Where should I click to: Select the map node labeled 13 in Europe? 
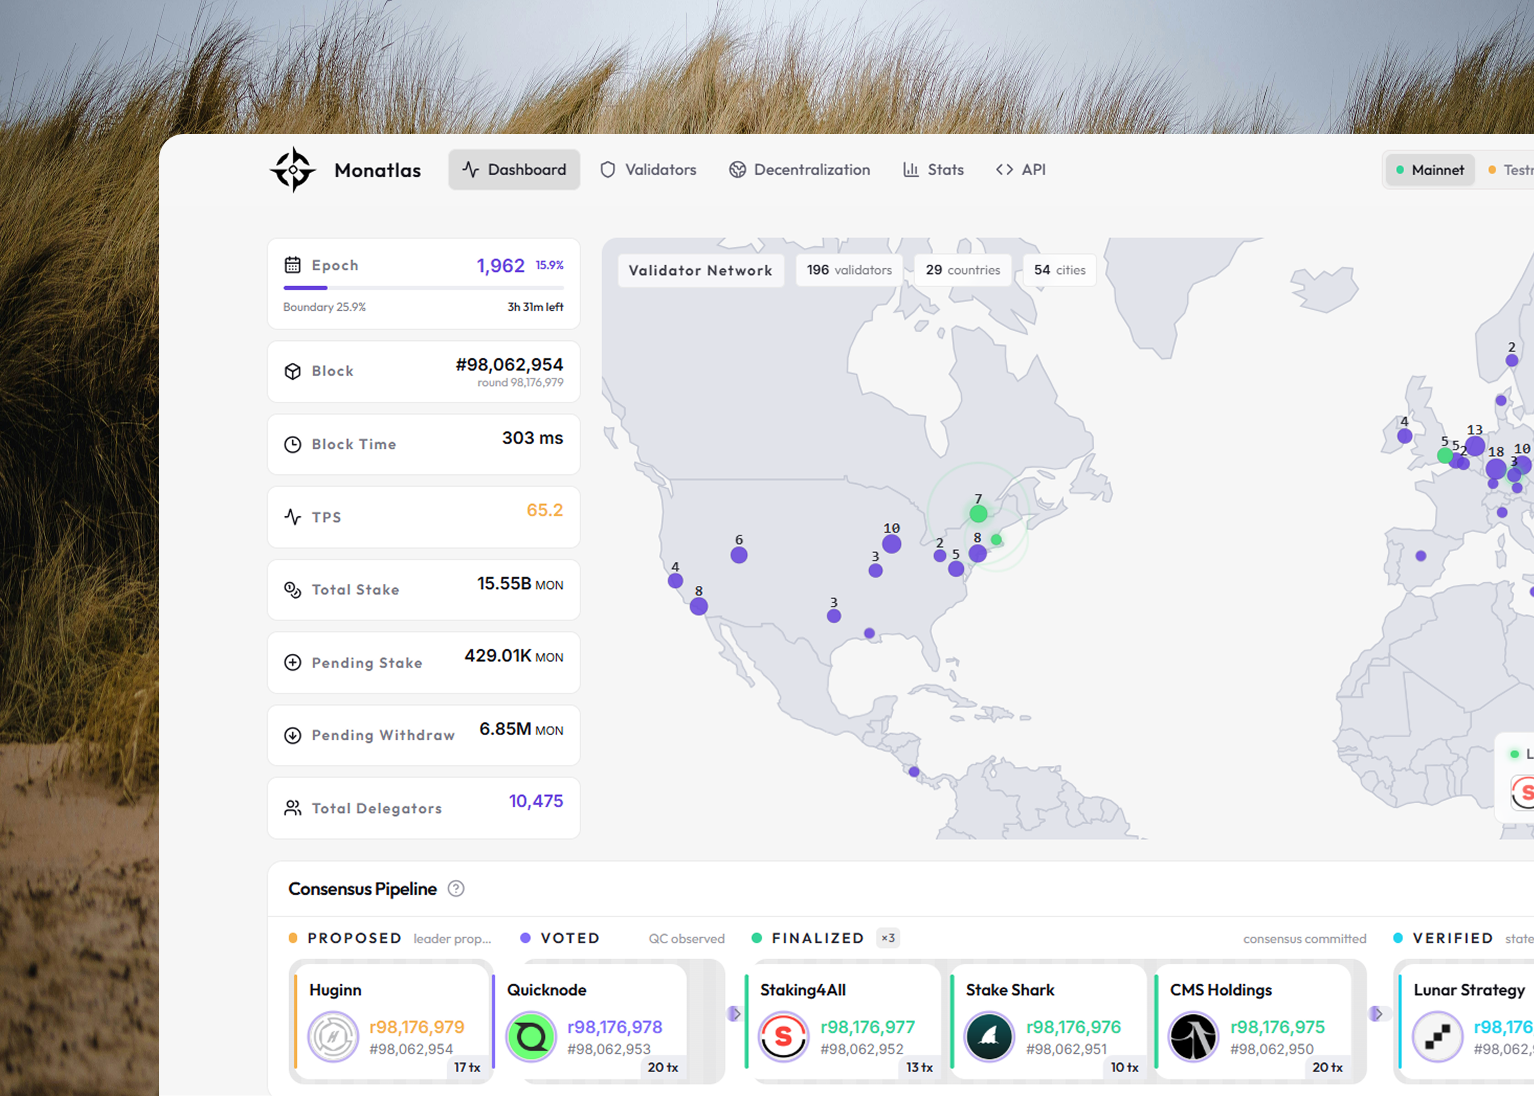[x=1475, y=446]
